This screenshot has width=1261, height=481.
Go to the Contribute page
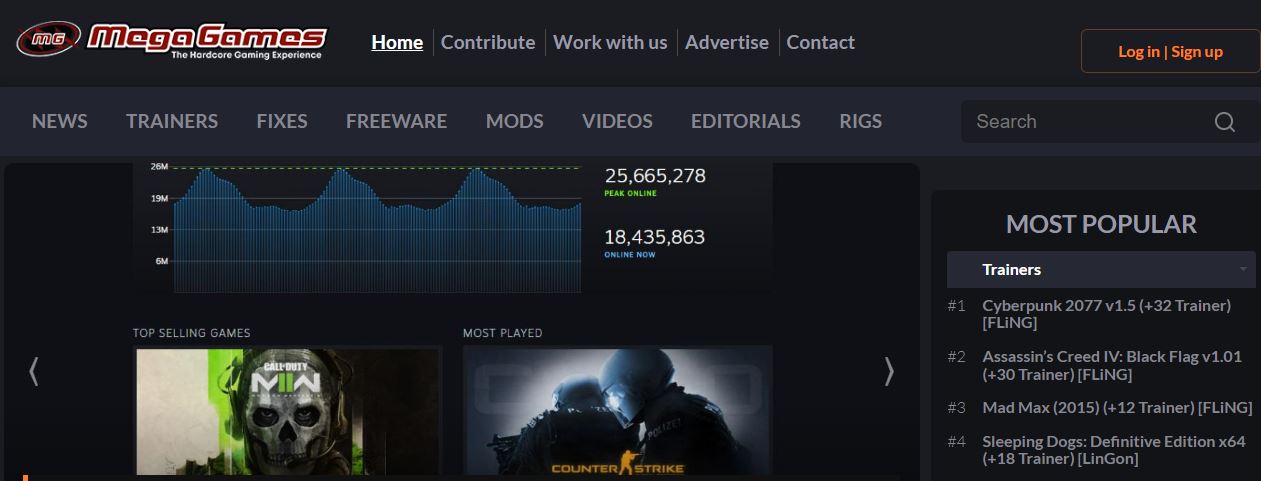(488, 42)
